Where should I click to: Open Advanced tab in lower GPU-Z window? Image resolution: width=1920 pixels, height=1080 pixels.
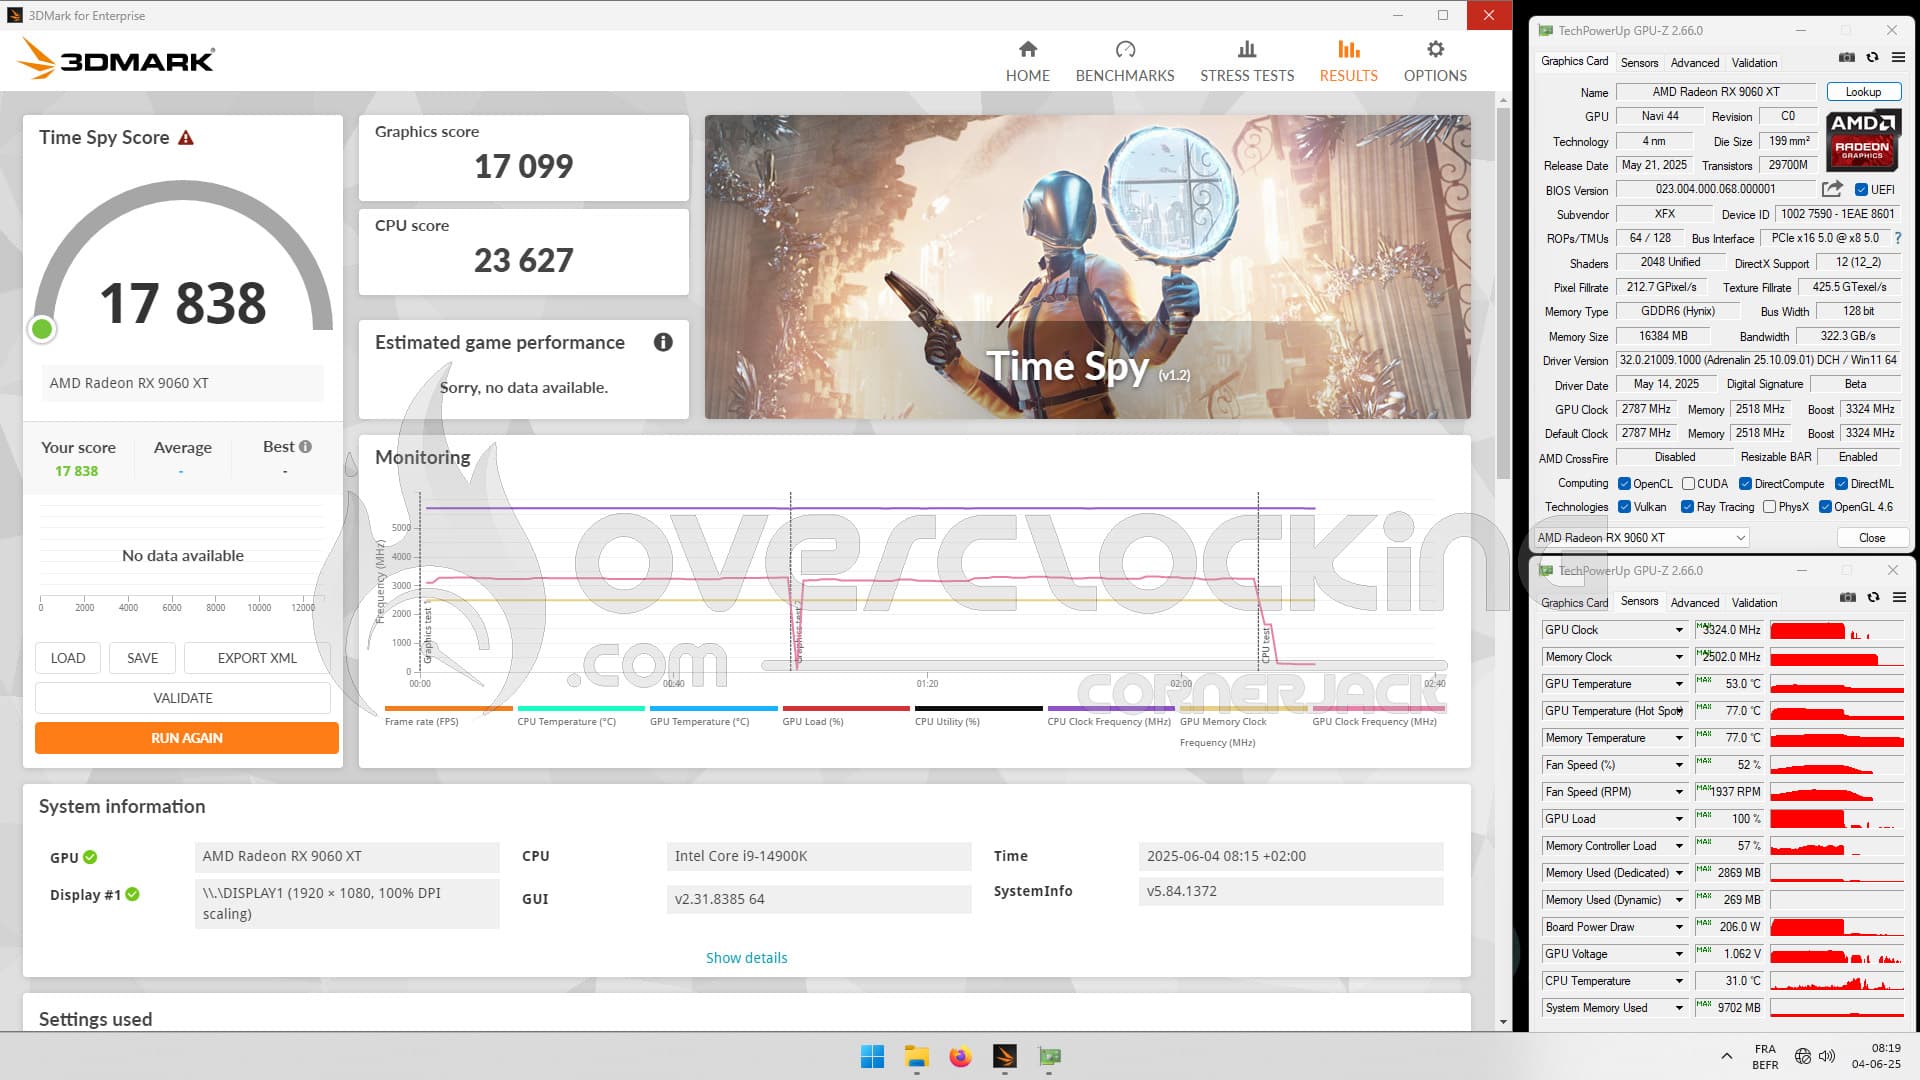1695,602
